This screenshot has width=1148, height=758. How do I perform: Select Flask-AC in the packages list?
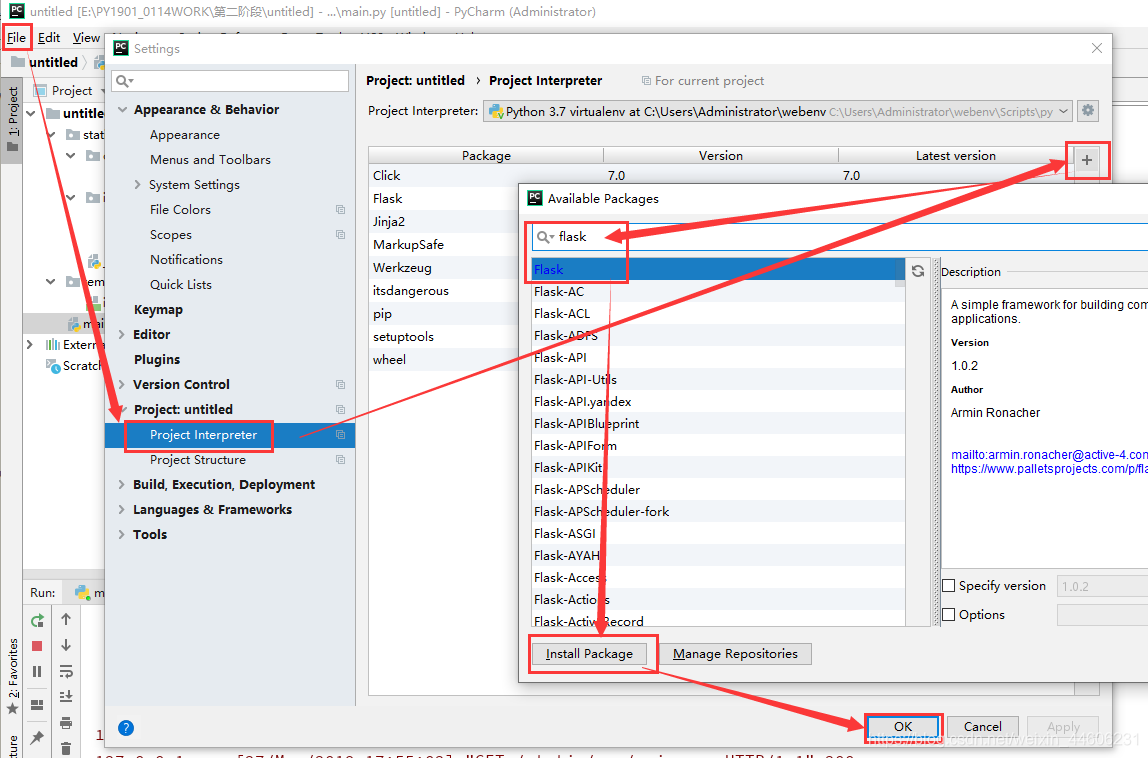coord(718,291)
